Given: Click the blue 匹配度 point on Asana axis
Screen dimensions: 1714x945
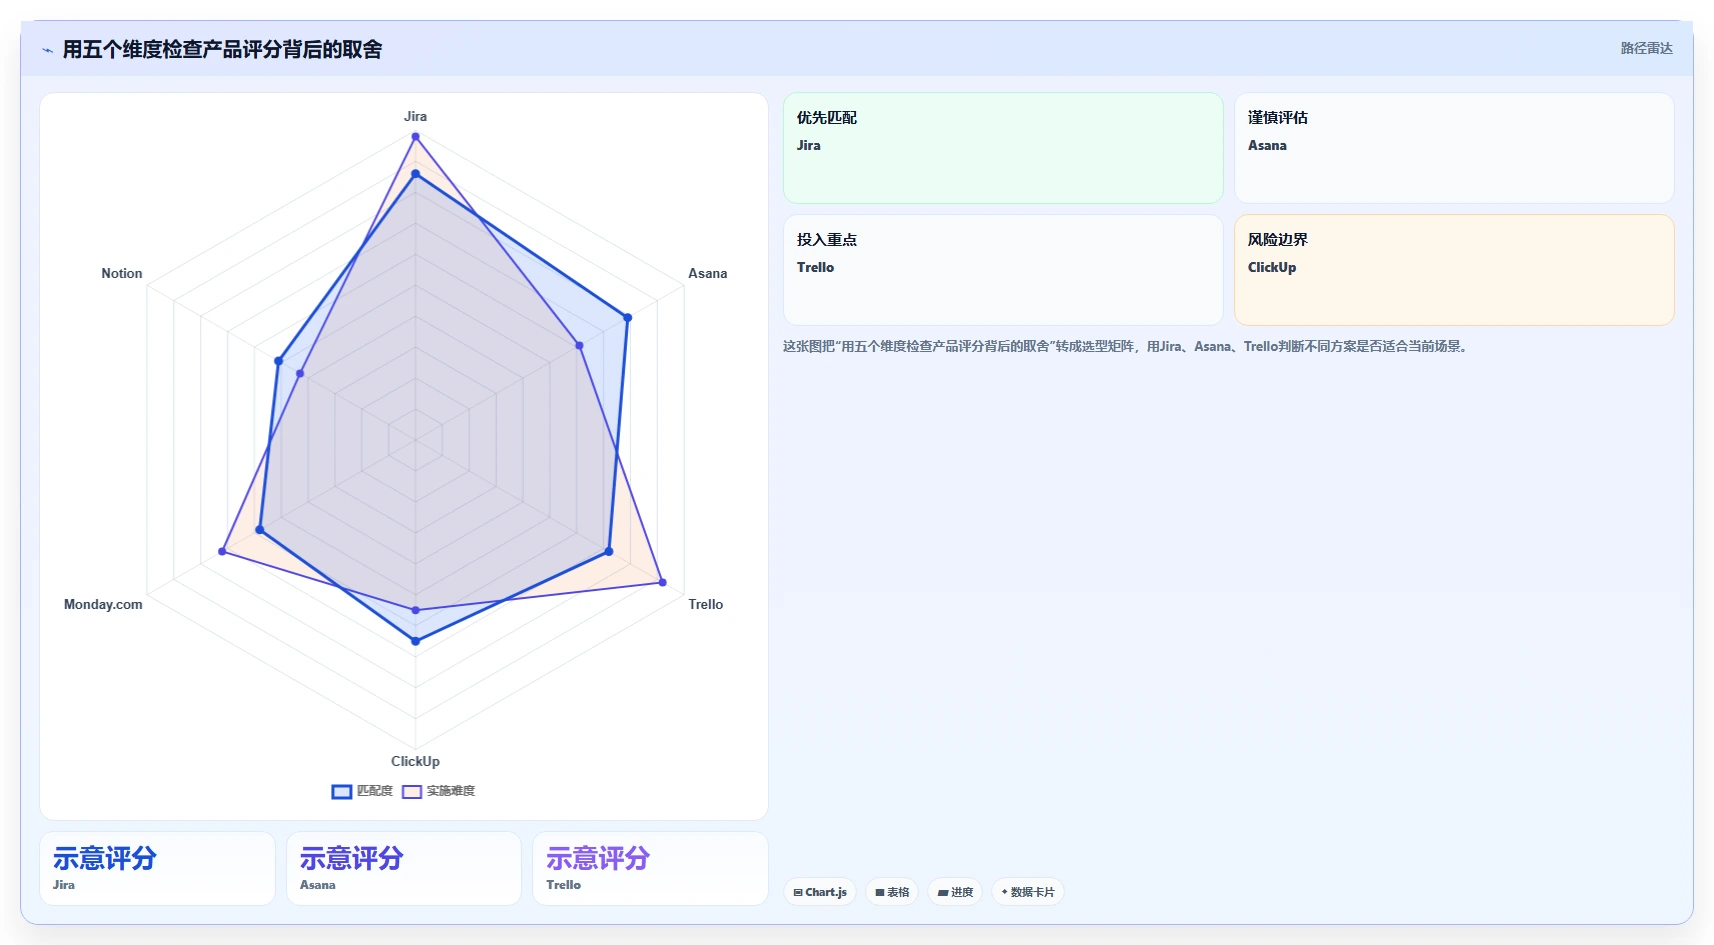Looking at the screenshot, I should (x=628, y=318).
